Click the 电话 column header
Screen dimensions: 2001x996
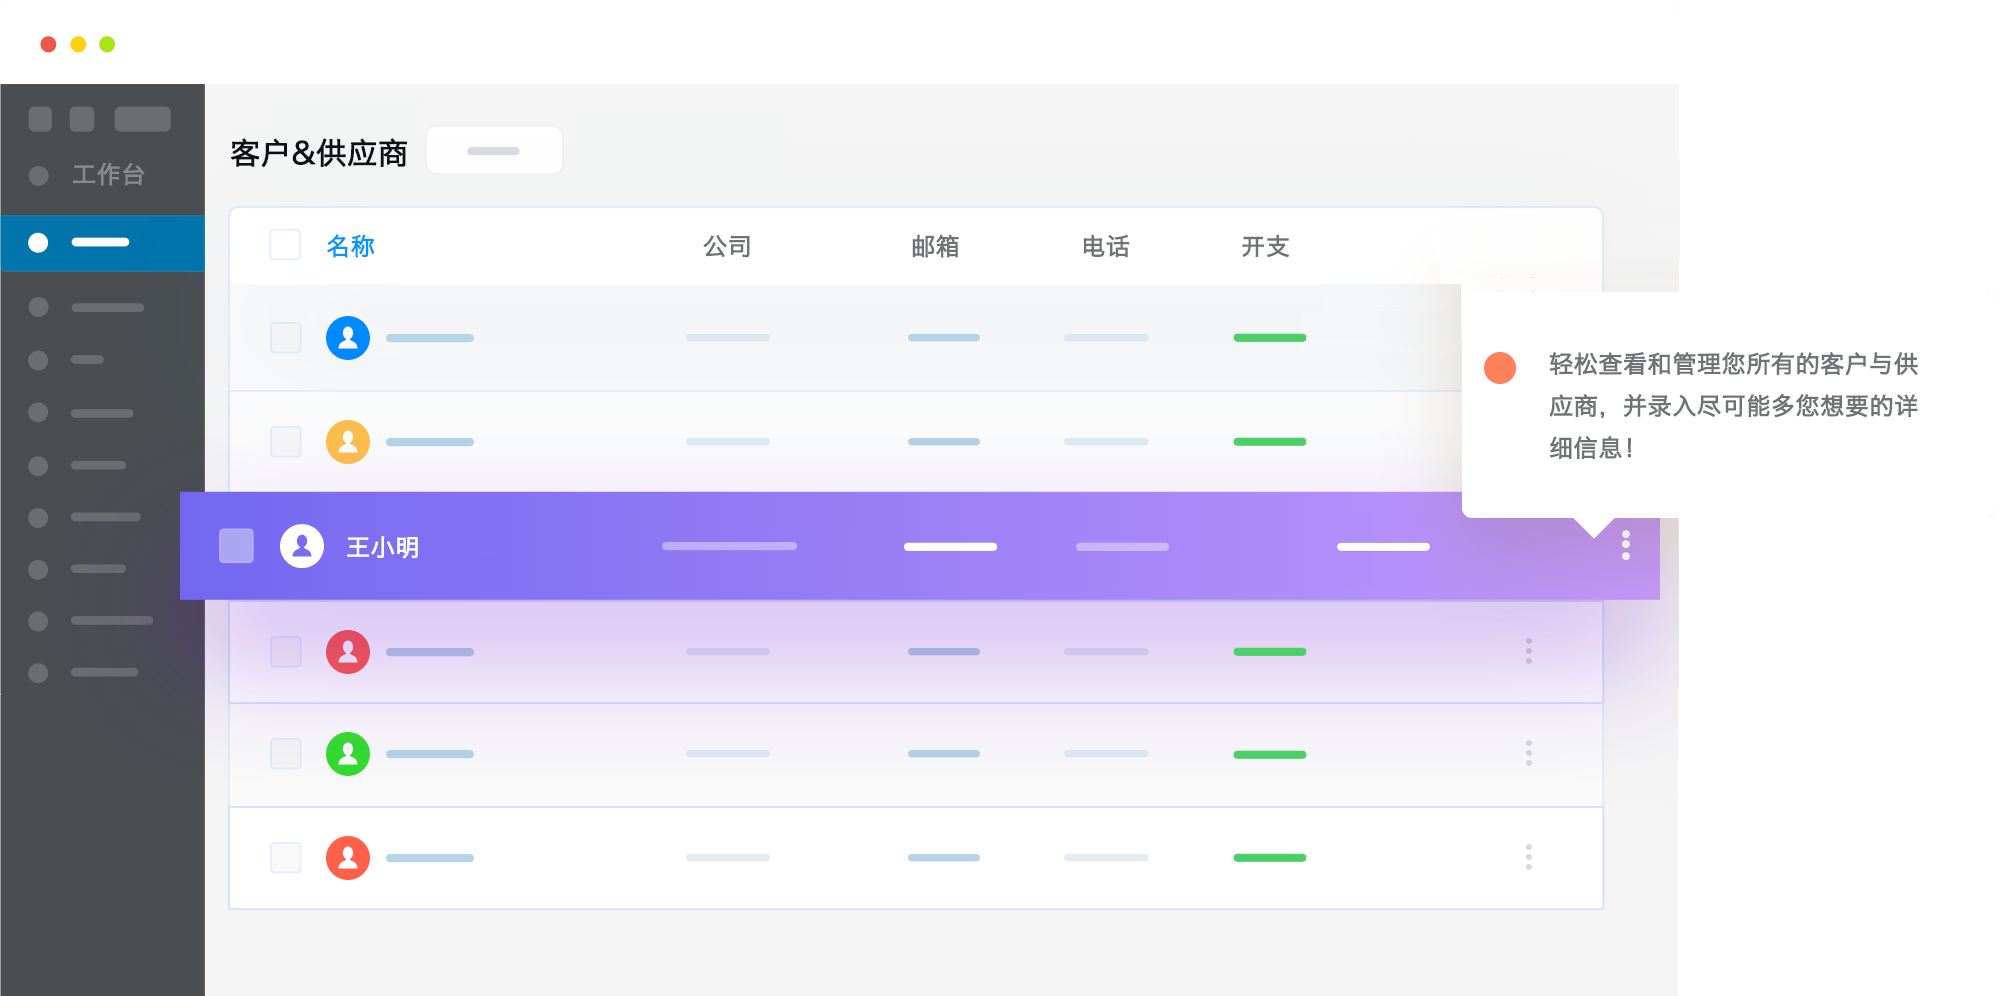[1106, 246]
